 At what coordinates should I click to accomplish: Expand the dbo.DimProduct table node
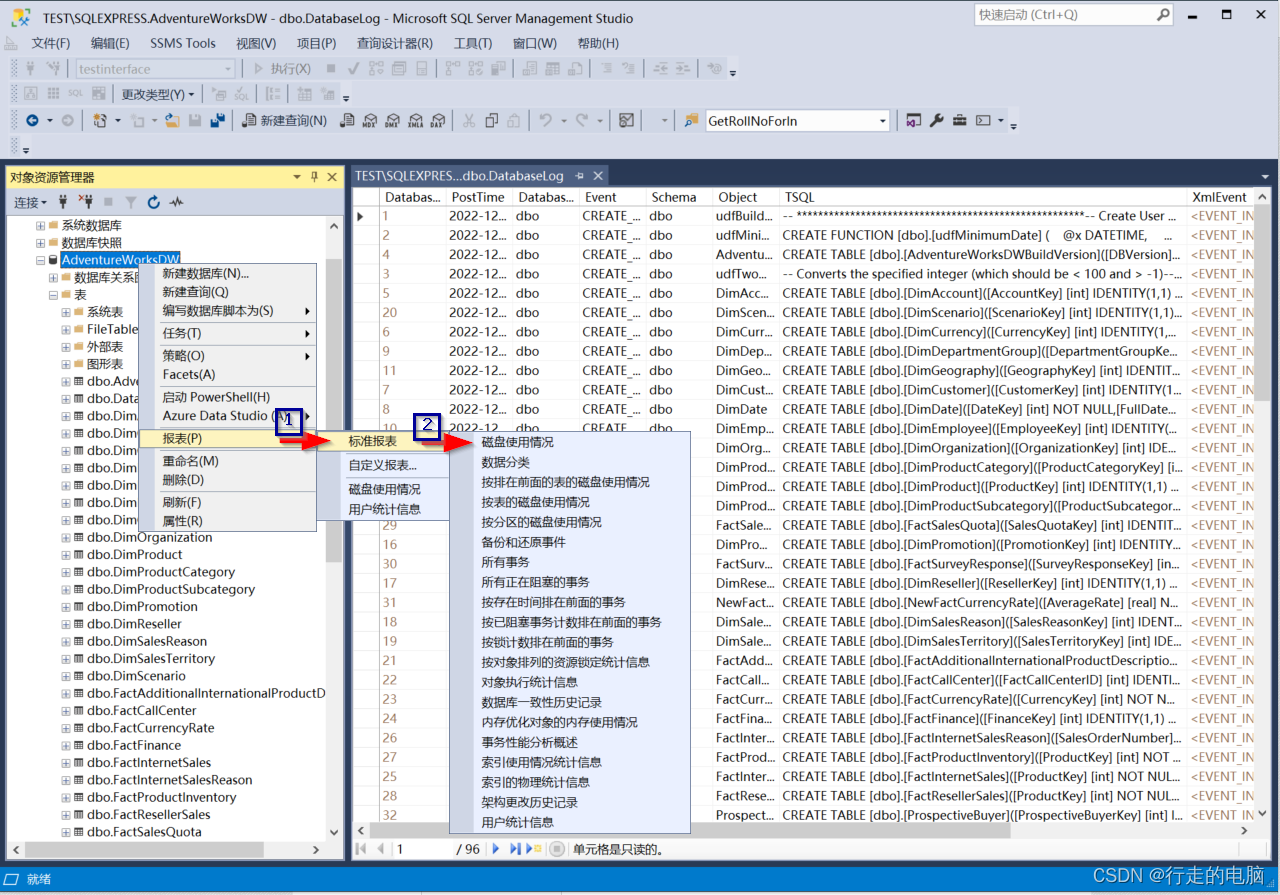click(66, 555)
